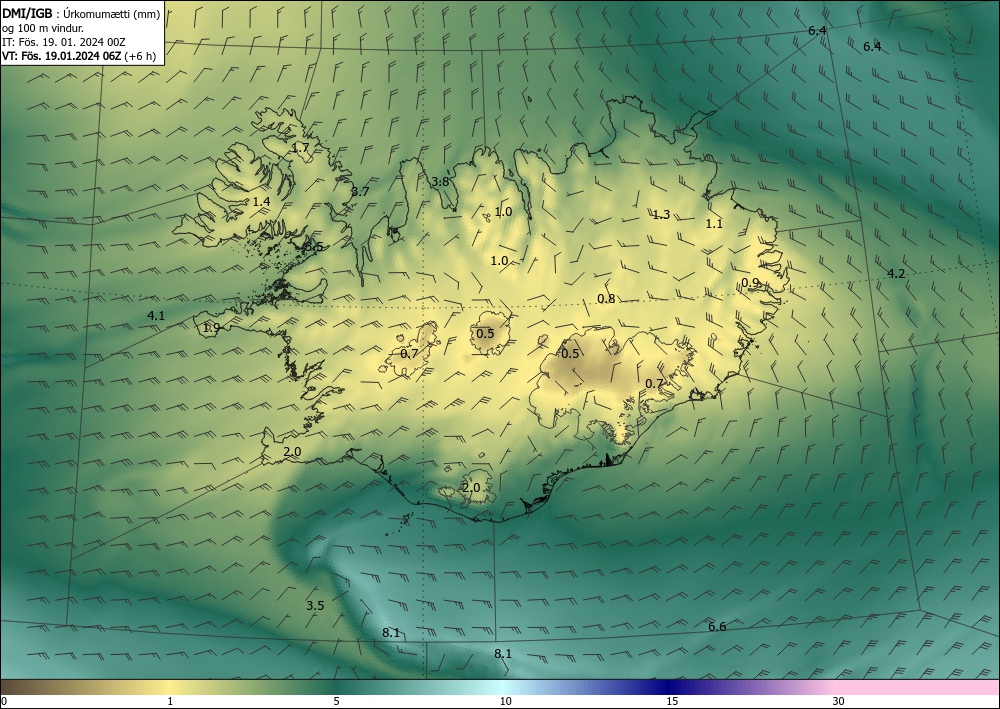The height and width of the screenshot is (709, 1000).
Task: Click the 3.8 value label
Action: point(440,182)
